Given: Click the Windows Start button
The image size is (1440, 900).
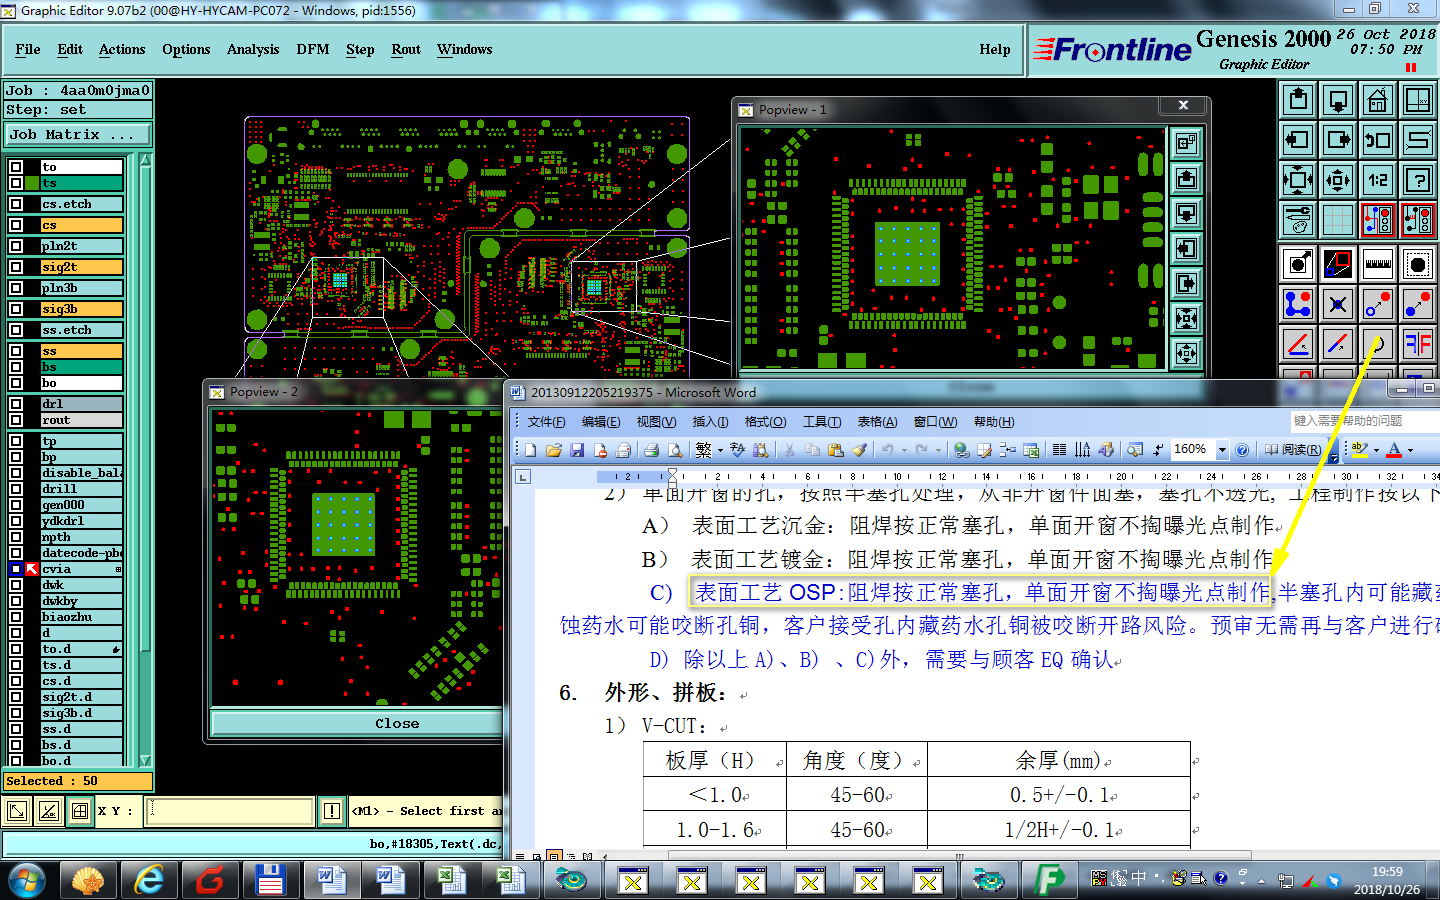Looking at the screenshot, I should point(27,881).
